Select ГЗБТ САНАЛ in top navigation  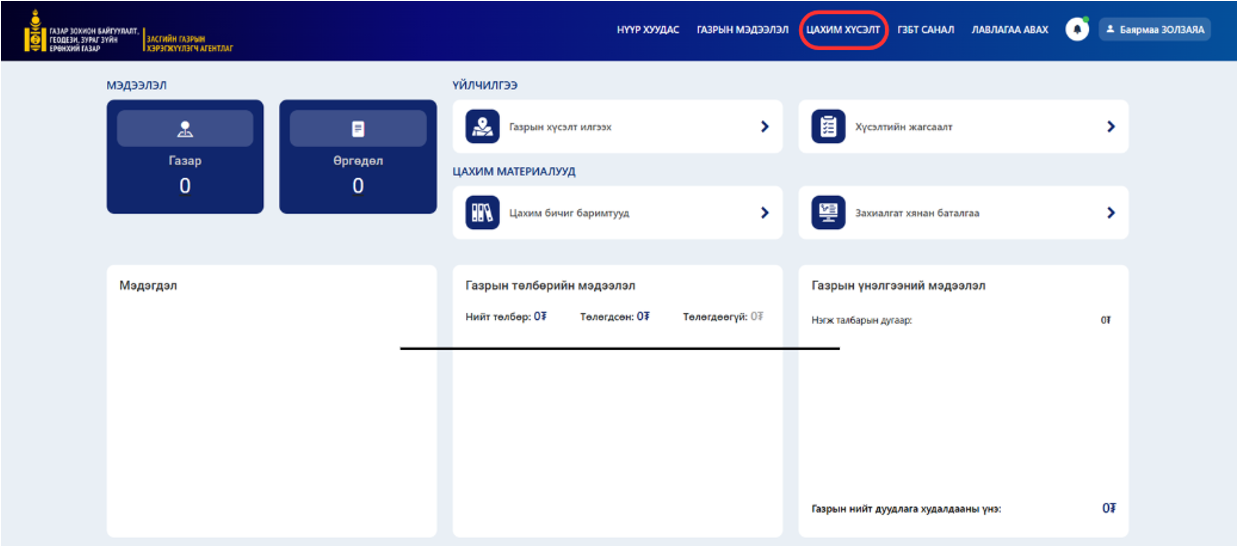(x=925, y=30)
